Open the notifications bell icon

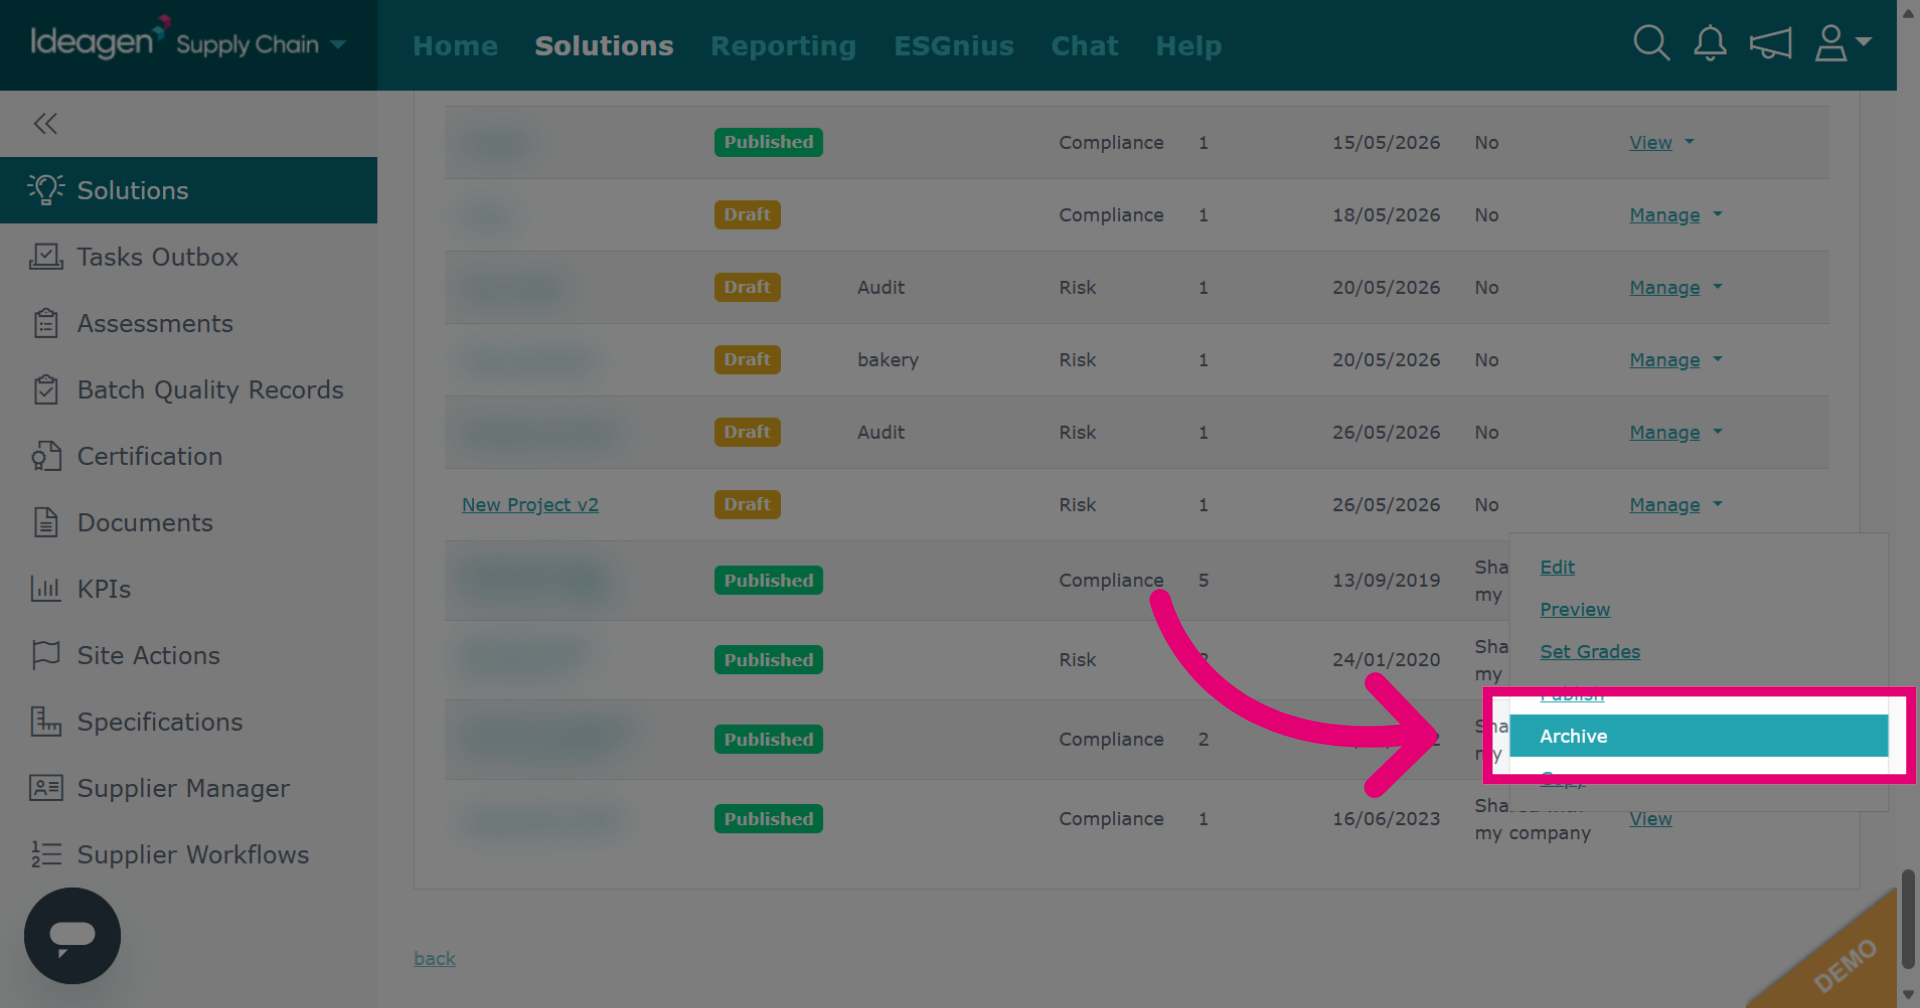pyautogui.click(x=1710, y=43)
